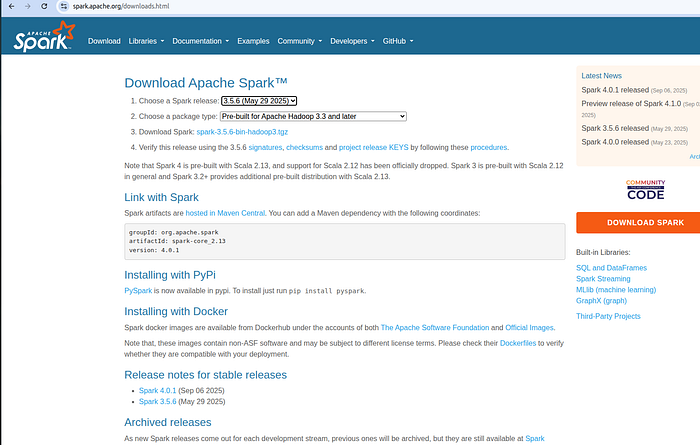
Task: Click the browser back arrow
Action: (x=12, y=6)
